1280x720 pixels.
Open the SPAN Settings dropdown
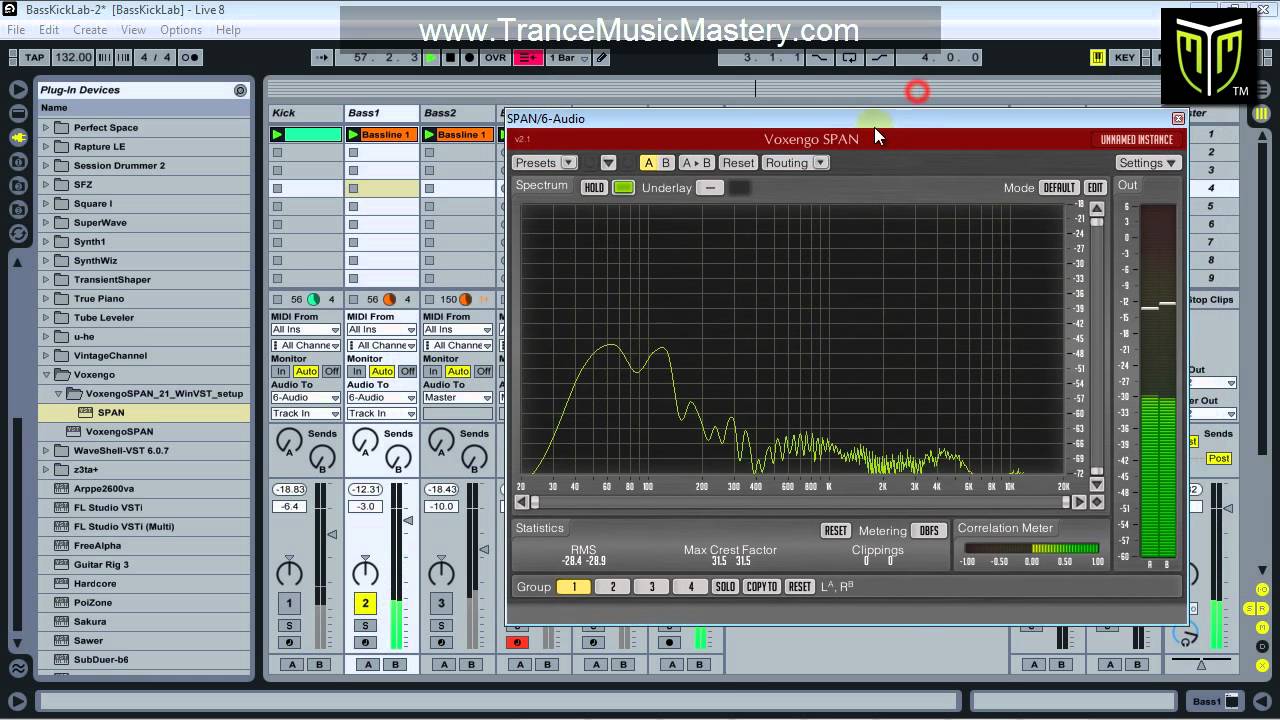tap(1148, 163)
